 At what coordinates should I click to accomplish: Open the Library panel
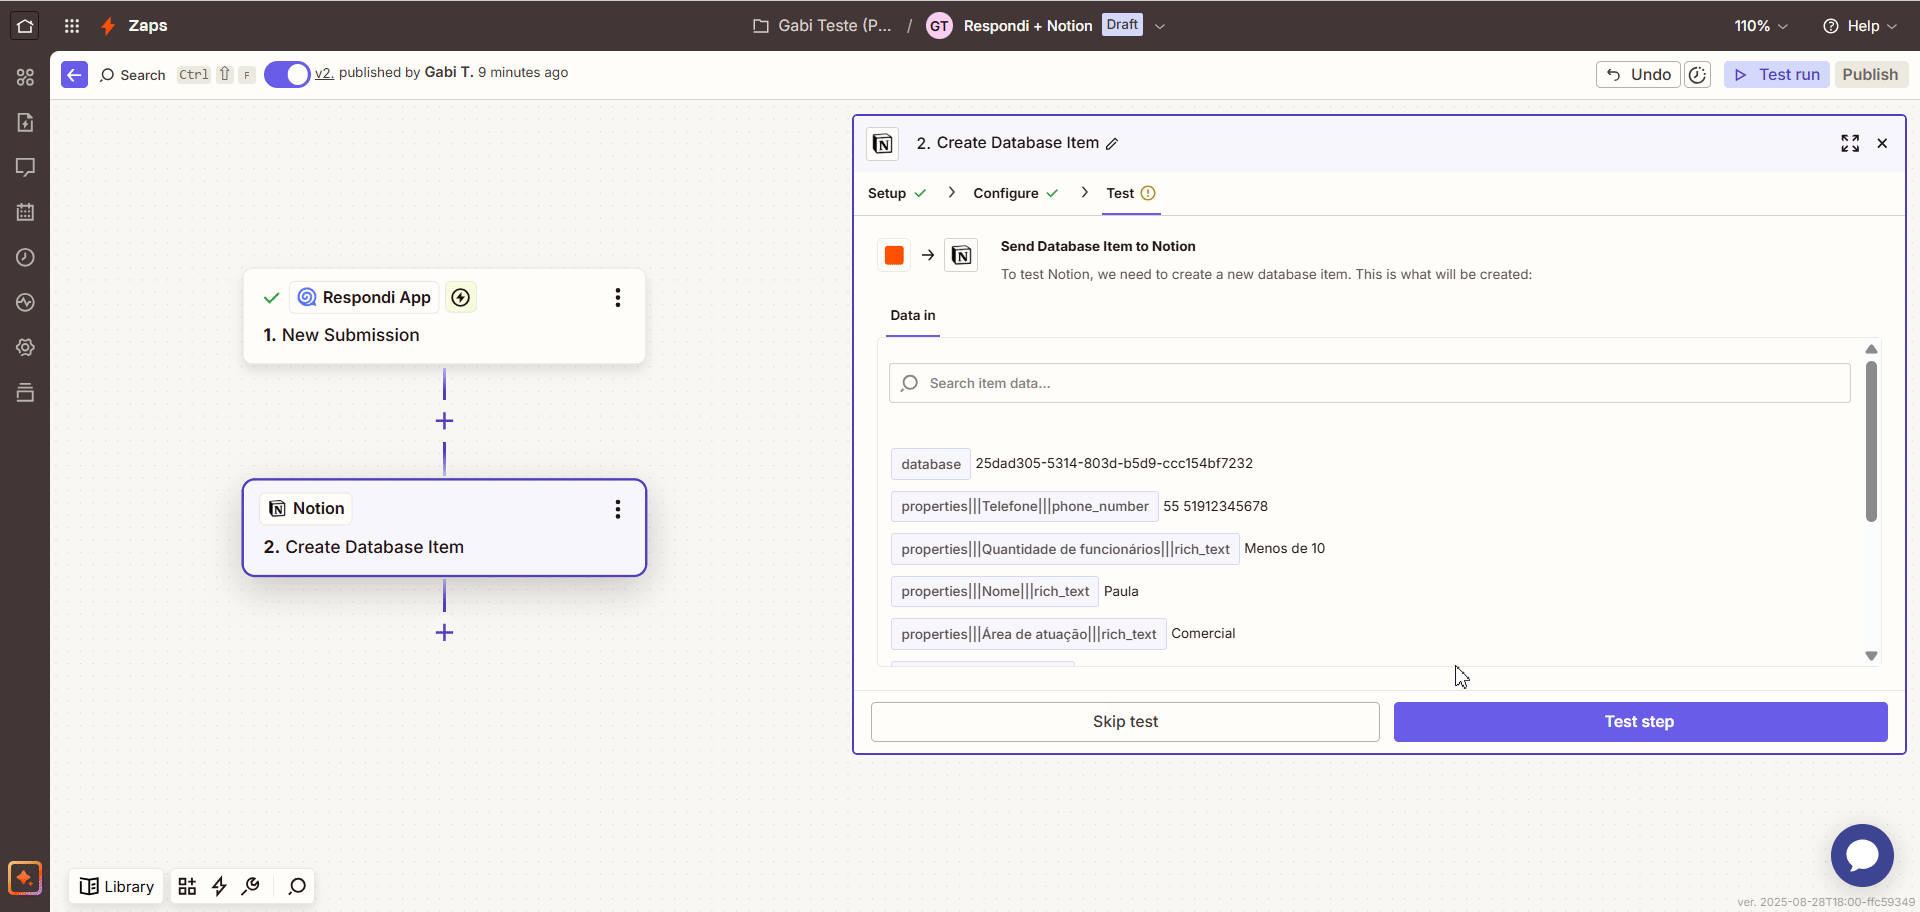(x=117, y=886)
